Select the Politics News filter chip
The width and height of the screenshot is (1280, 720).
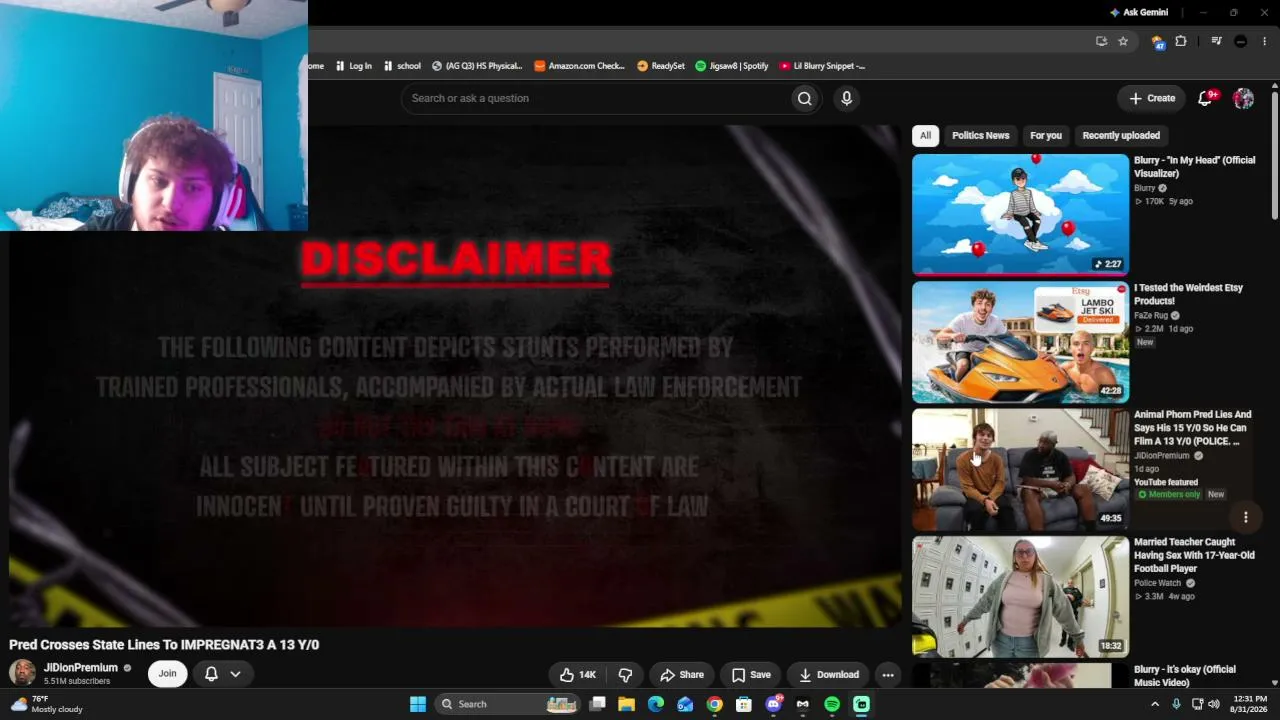pos(980,135)
